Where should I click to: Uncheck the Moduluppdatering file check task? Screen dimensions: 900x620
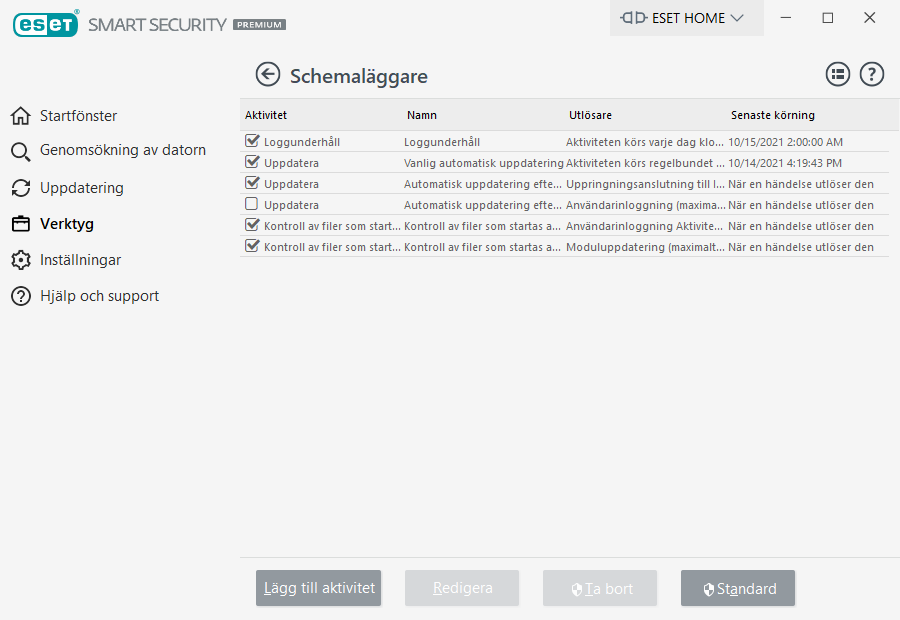pyautogui.click(x=252, y=246)
